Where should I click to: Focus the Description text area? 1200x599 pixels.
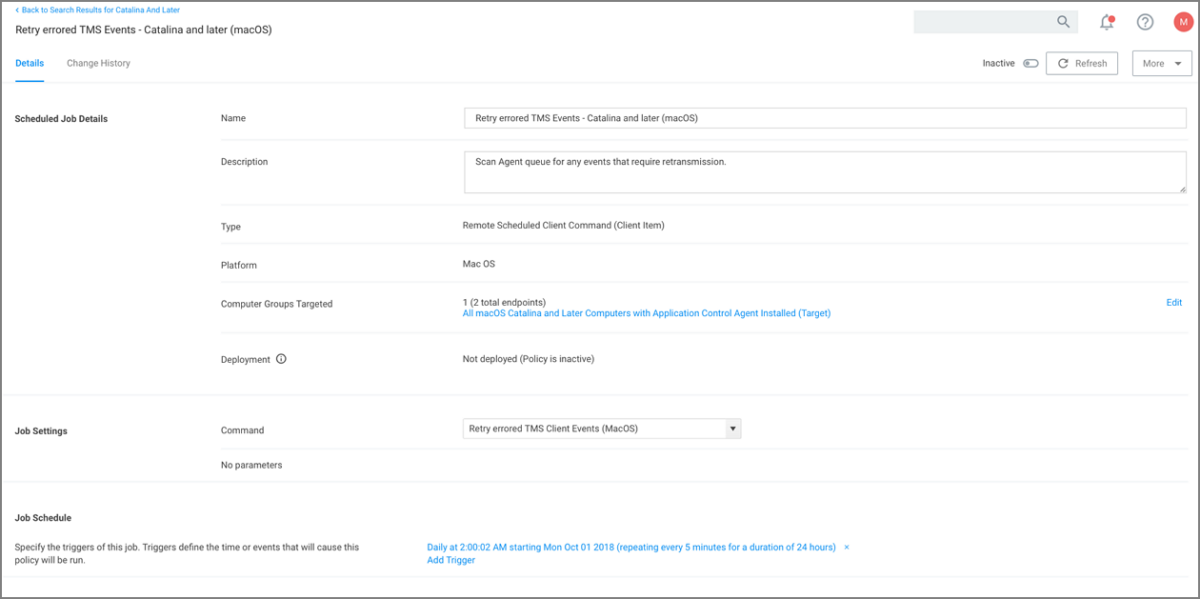pyautogui.click(x=824, y=172)
